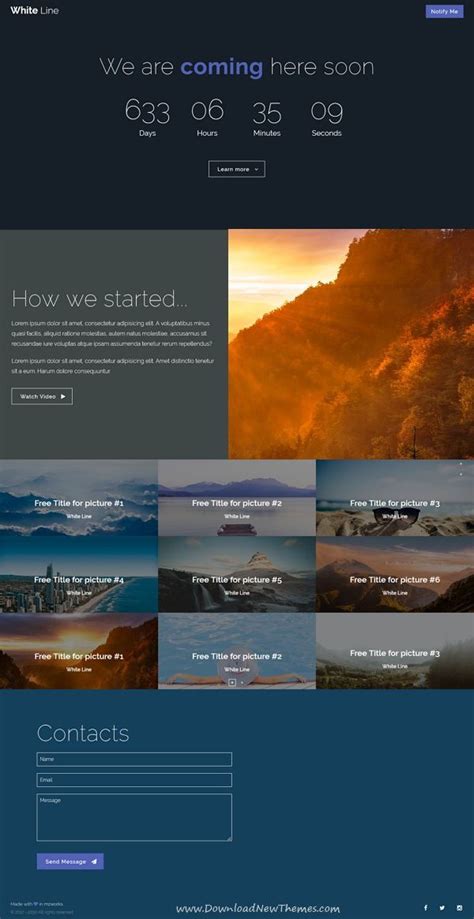This screenshot has width=474, height=919.
Task: Open the Twitter icon in footer
Action: coord(442,907)
